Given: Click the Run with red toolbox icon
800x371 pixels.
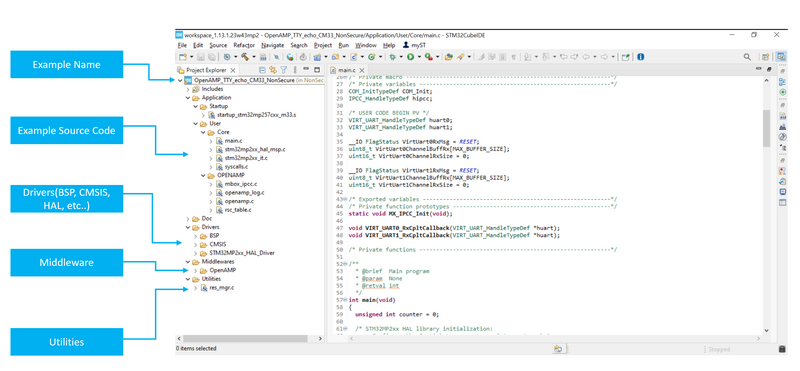Looking at the screenshot, I should [x=429, y=57].
